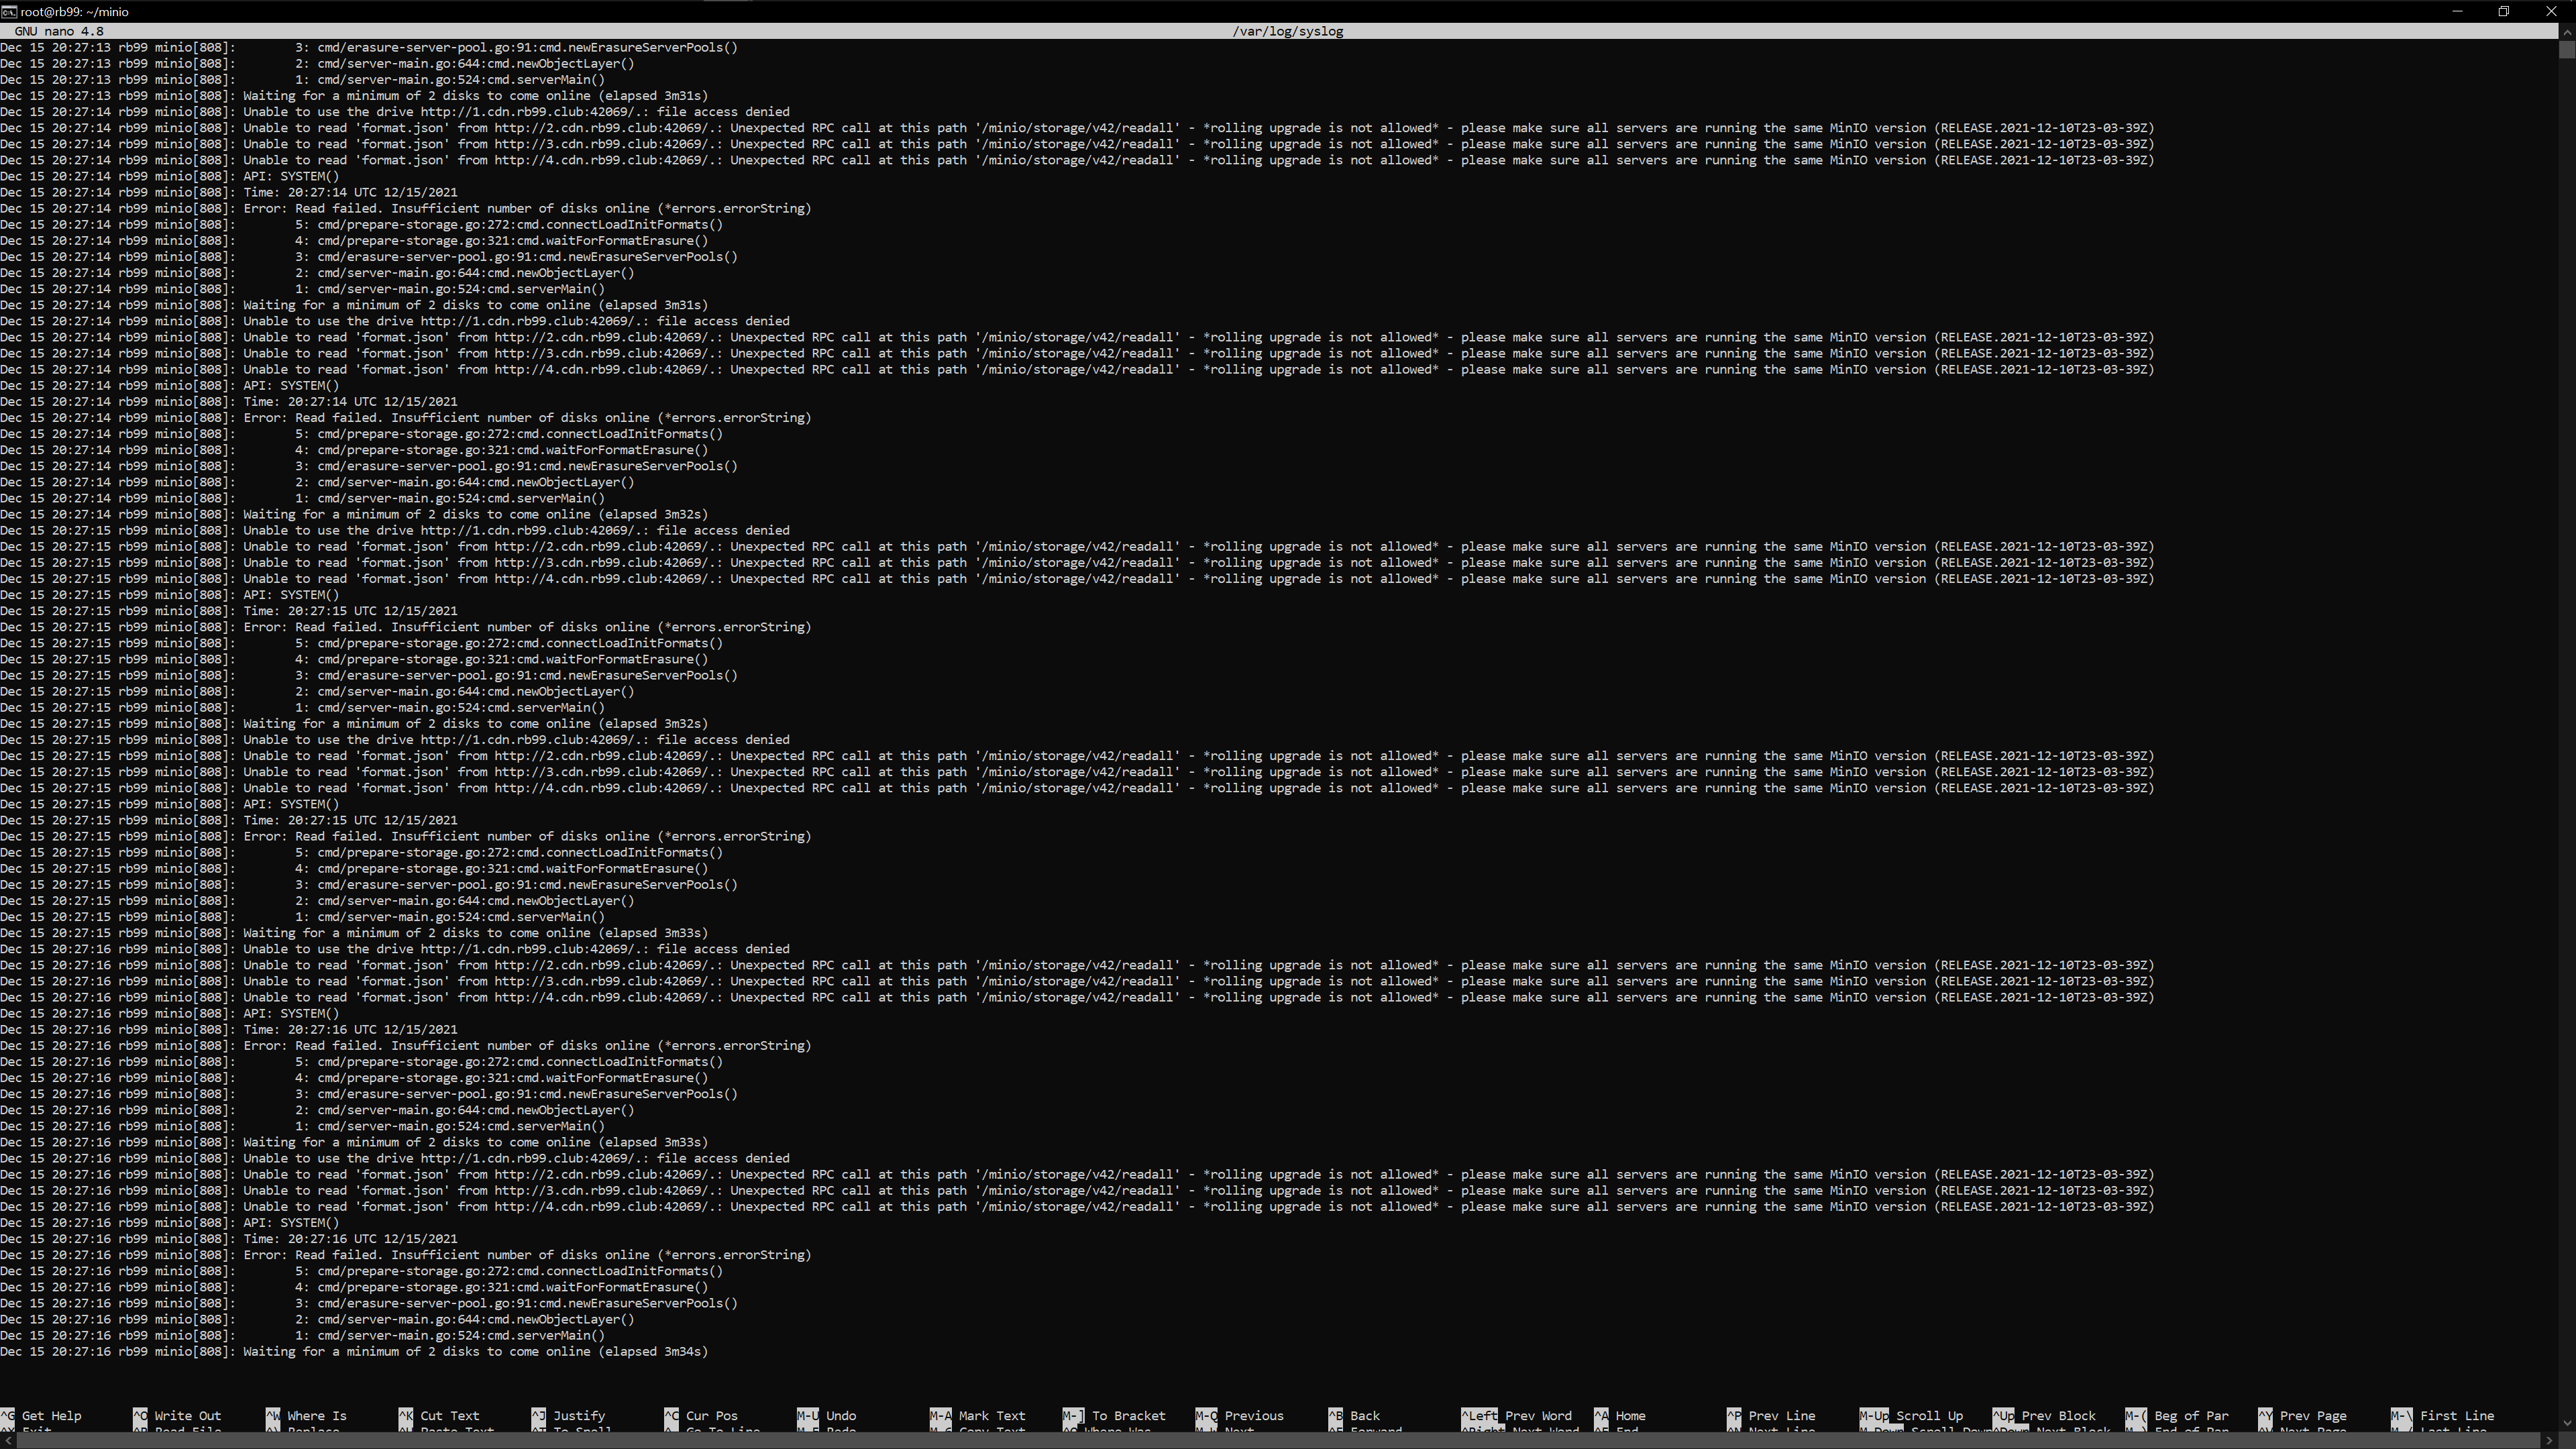Click the /var/log/syslog filename in header

1287,31
